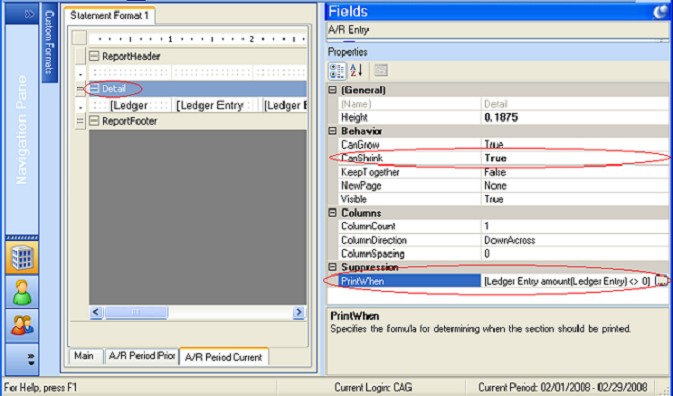Click the horizontal scrollbar right arrow

(x=299, y=312)
